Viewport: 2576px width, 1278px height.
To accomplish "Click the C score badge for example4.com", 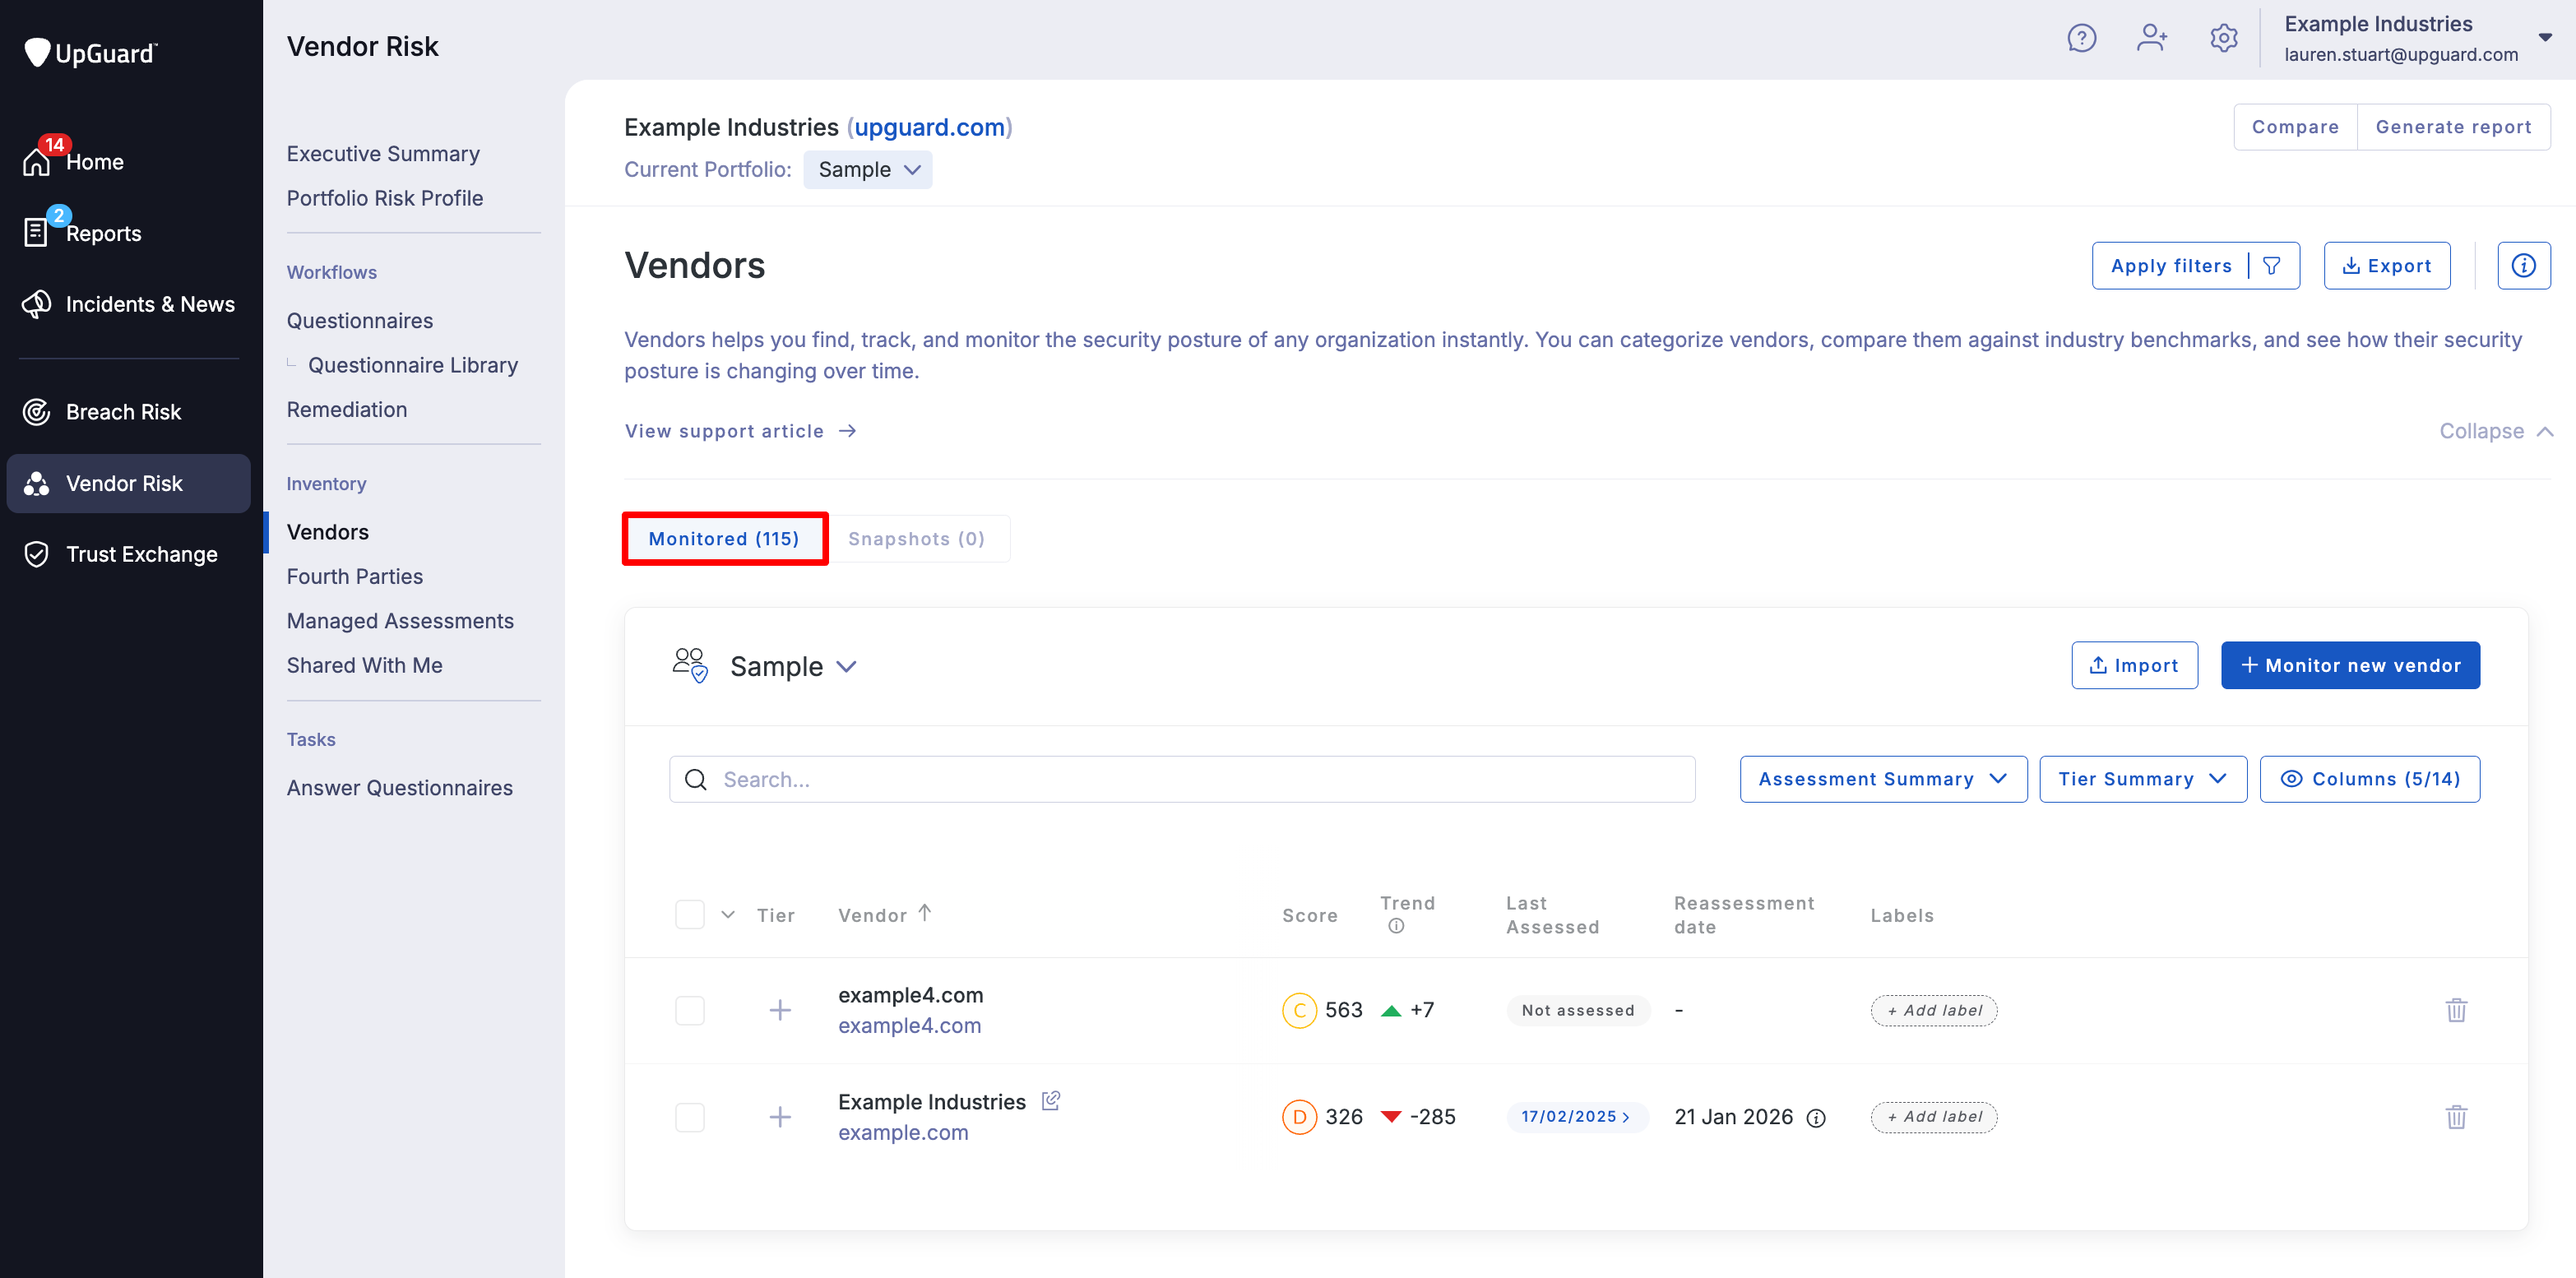I will [x=1299, y=1010].
